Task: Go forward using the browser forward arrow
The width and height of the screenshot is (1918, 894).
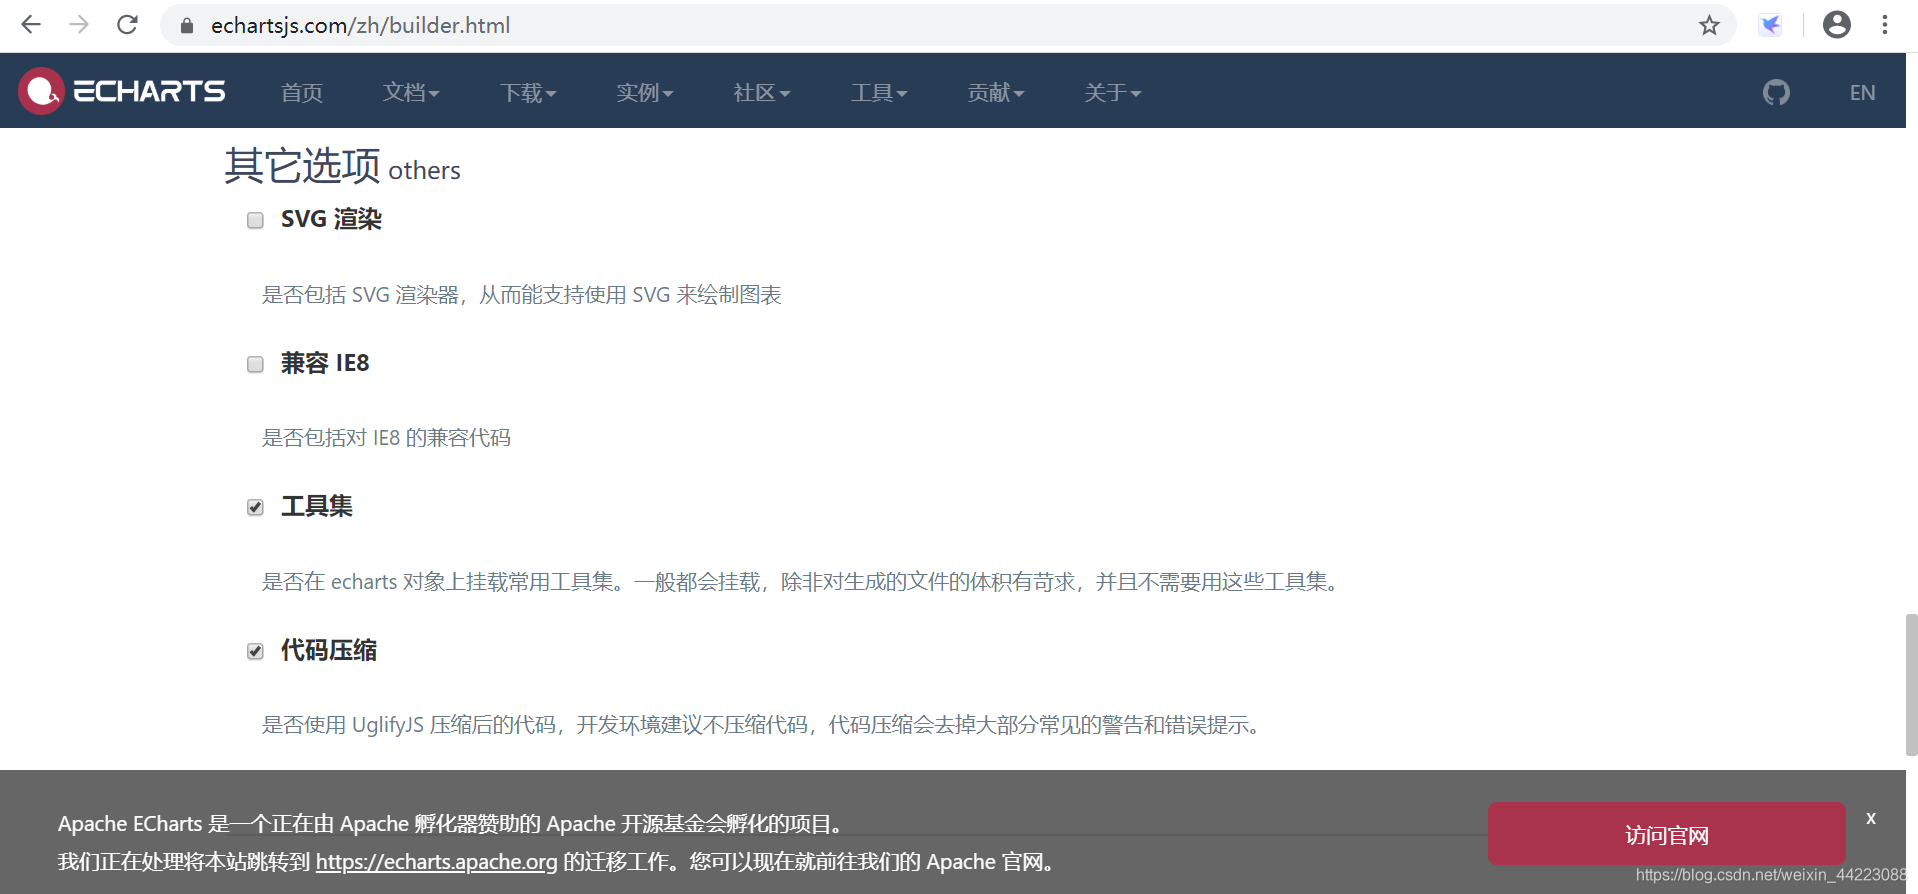Action: tap(79, 25)
